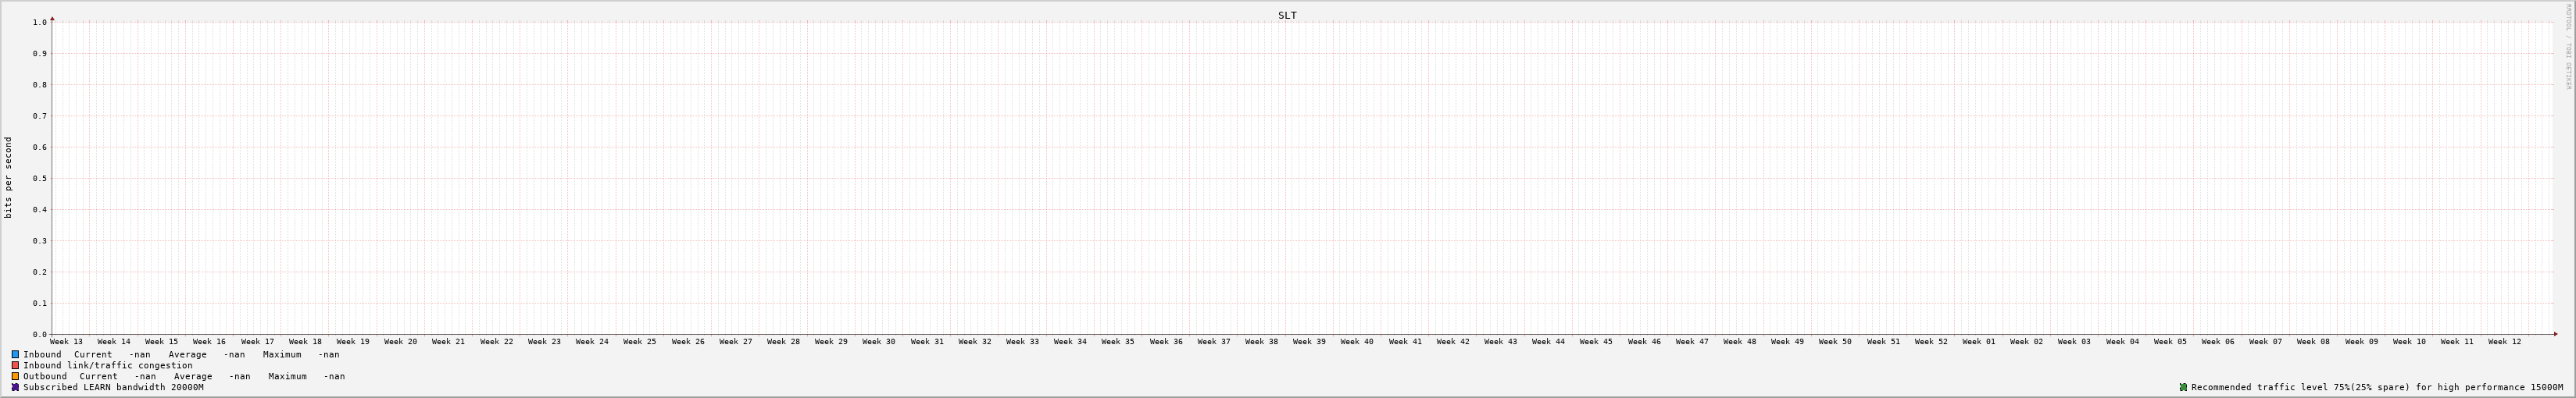
Task: Click the 1.0 y-axis value
Action: (x=39, y=22)
